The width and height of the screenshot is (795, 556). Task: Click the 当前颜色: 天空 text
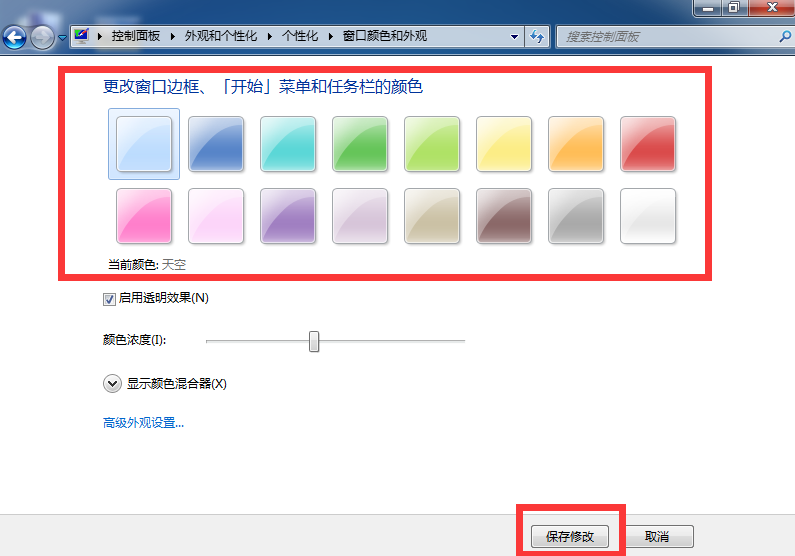pyautogui.click(x=147, y=265)
